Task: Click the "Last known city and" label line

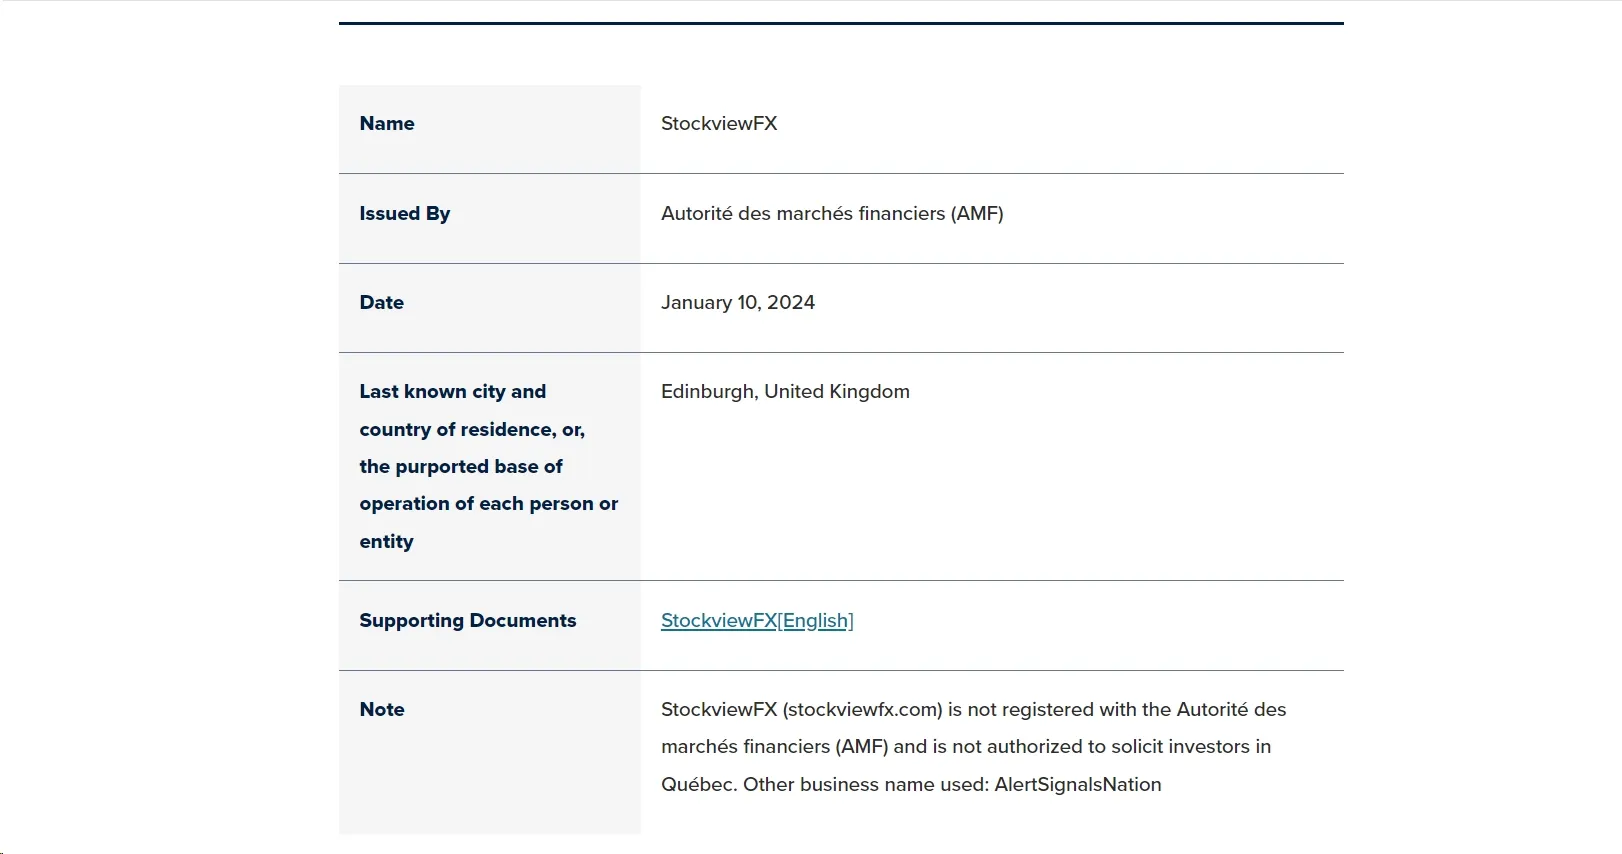Action: coord(453,392)
